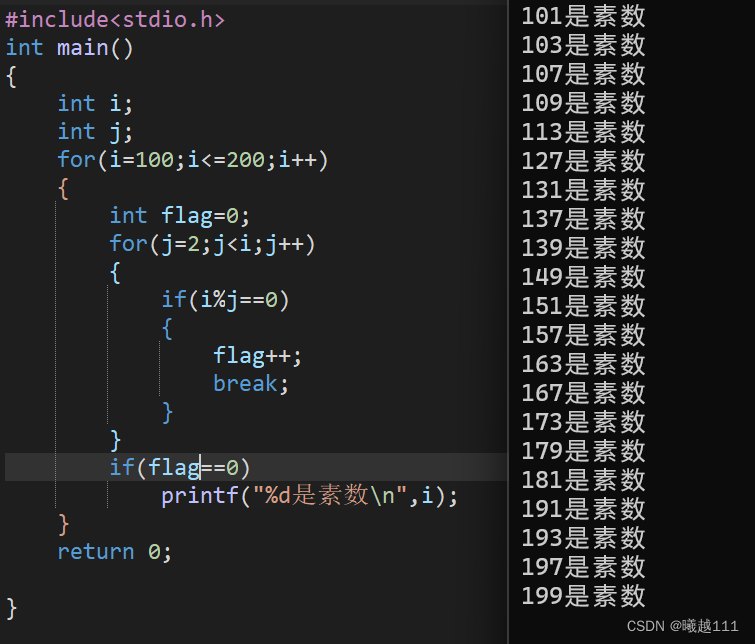Click the if(i%j==0) condition line

tap(225, 300)
